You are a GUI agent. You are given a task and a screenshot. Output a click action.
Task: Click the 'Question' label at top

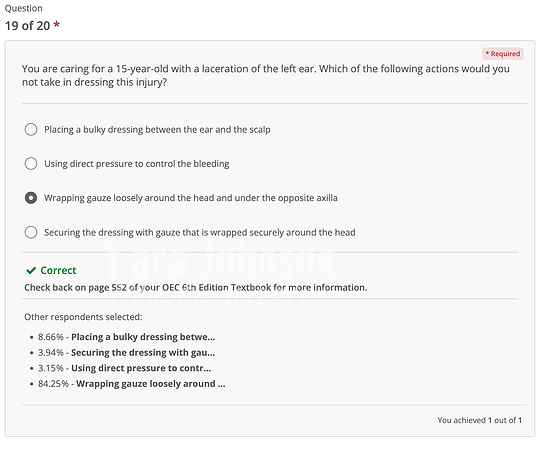point(24,8)
